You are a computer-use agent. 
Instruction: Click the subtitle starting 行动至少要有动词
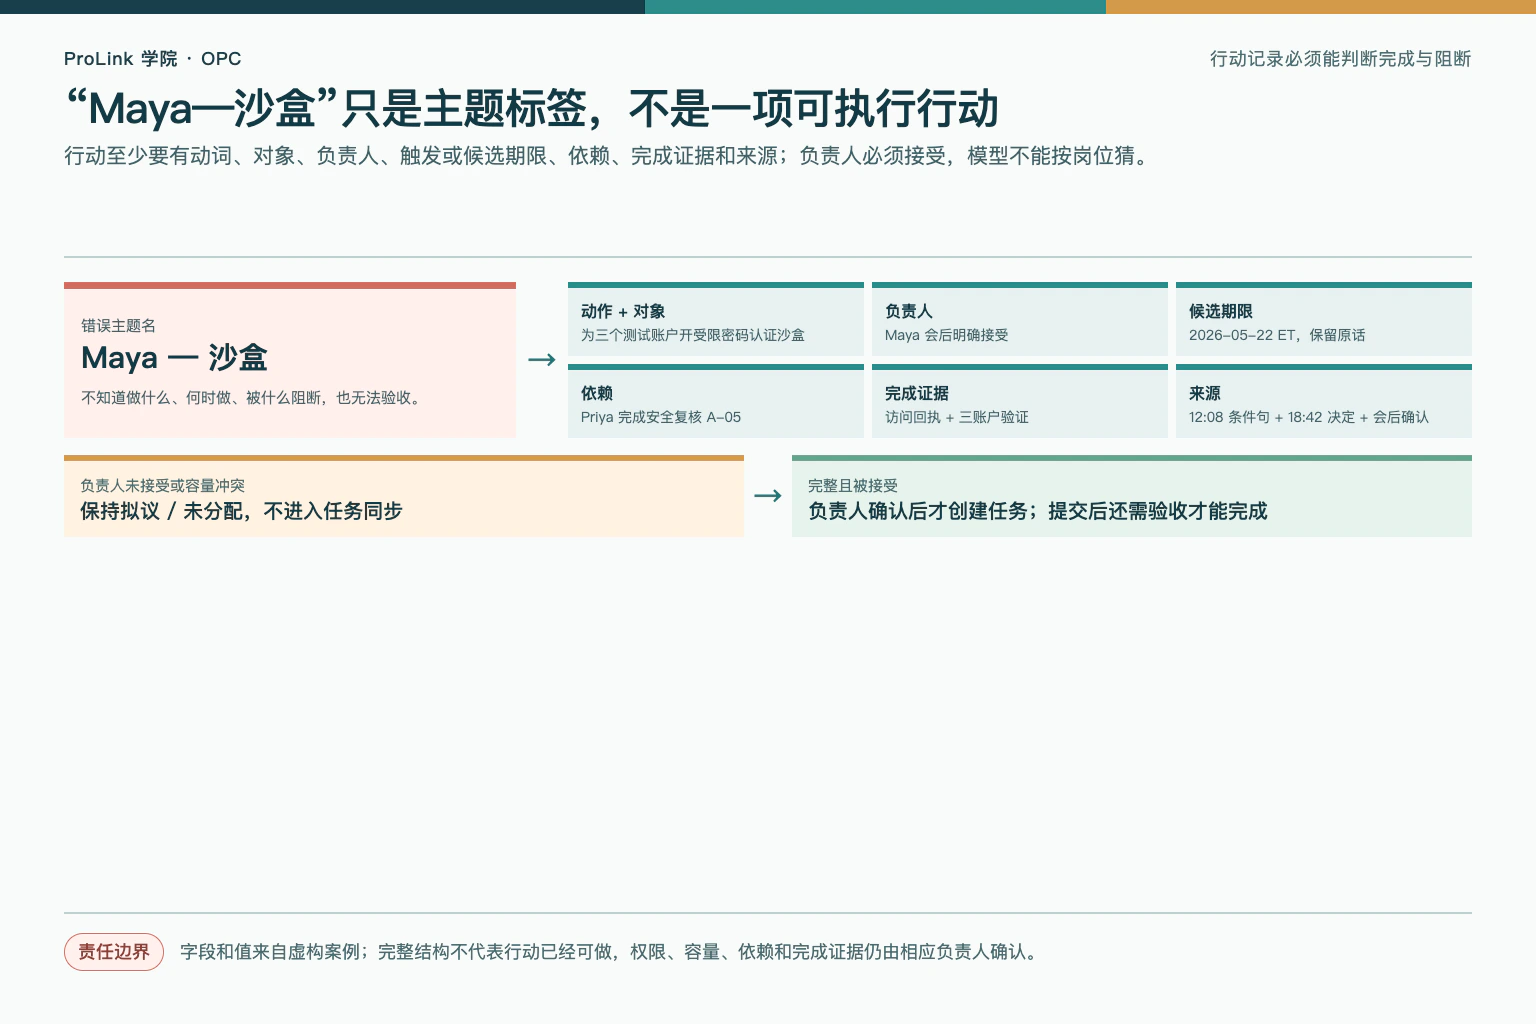[x=609, y=156]
